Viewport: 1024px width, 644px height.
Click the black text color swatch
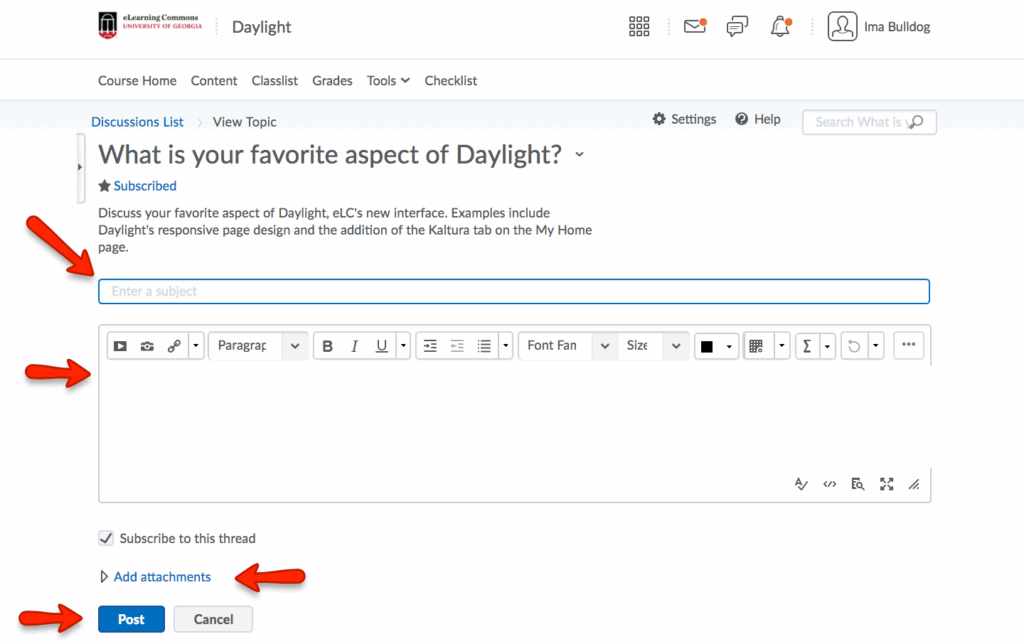coord(707,347)
